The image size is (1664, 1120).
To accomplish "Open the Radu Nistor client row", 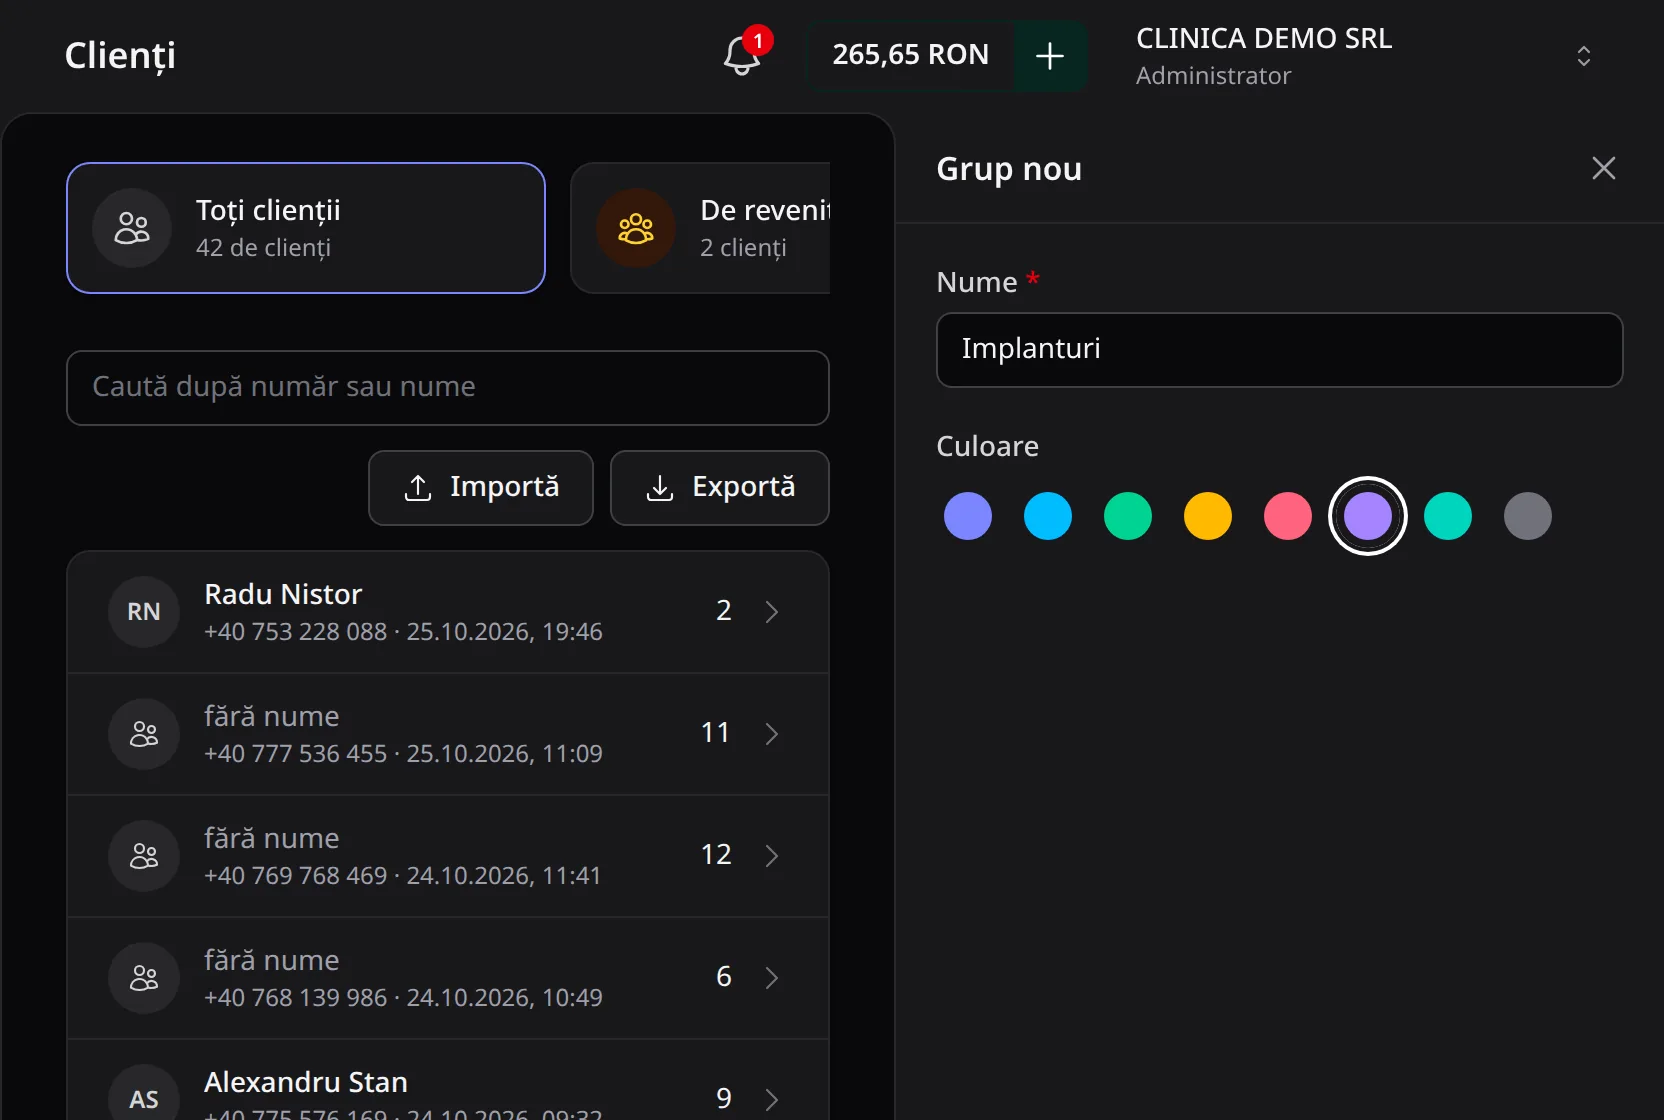I will tap(448, 612).
